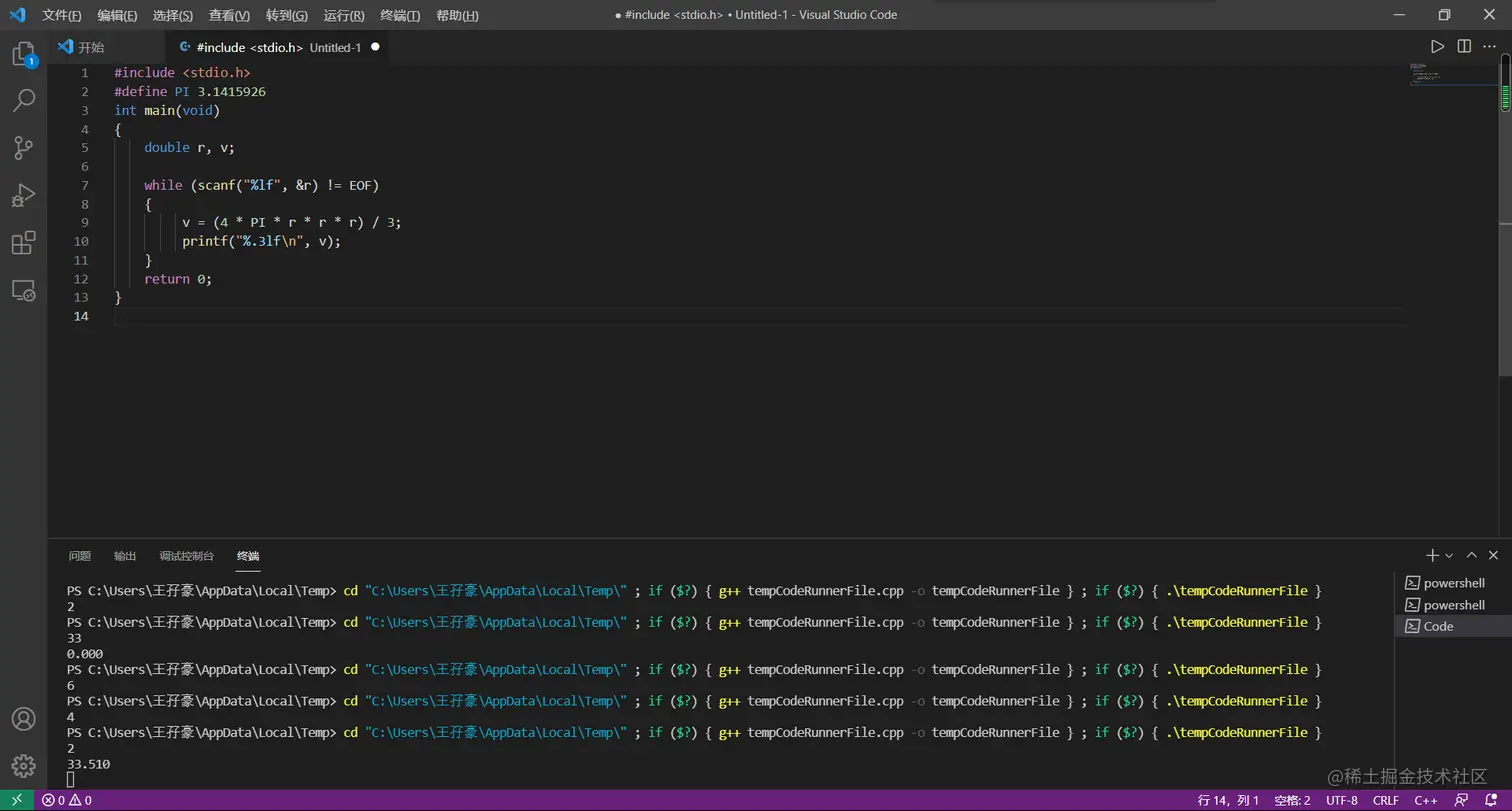
Task: Open the Extensions view icon
Action: [23, 243]
